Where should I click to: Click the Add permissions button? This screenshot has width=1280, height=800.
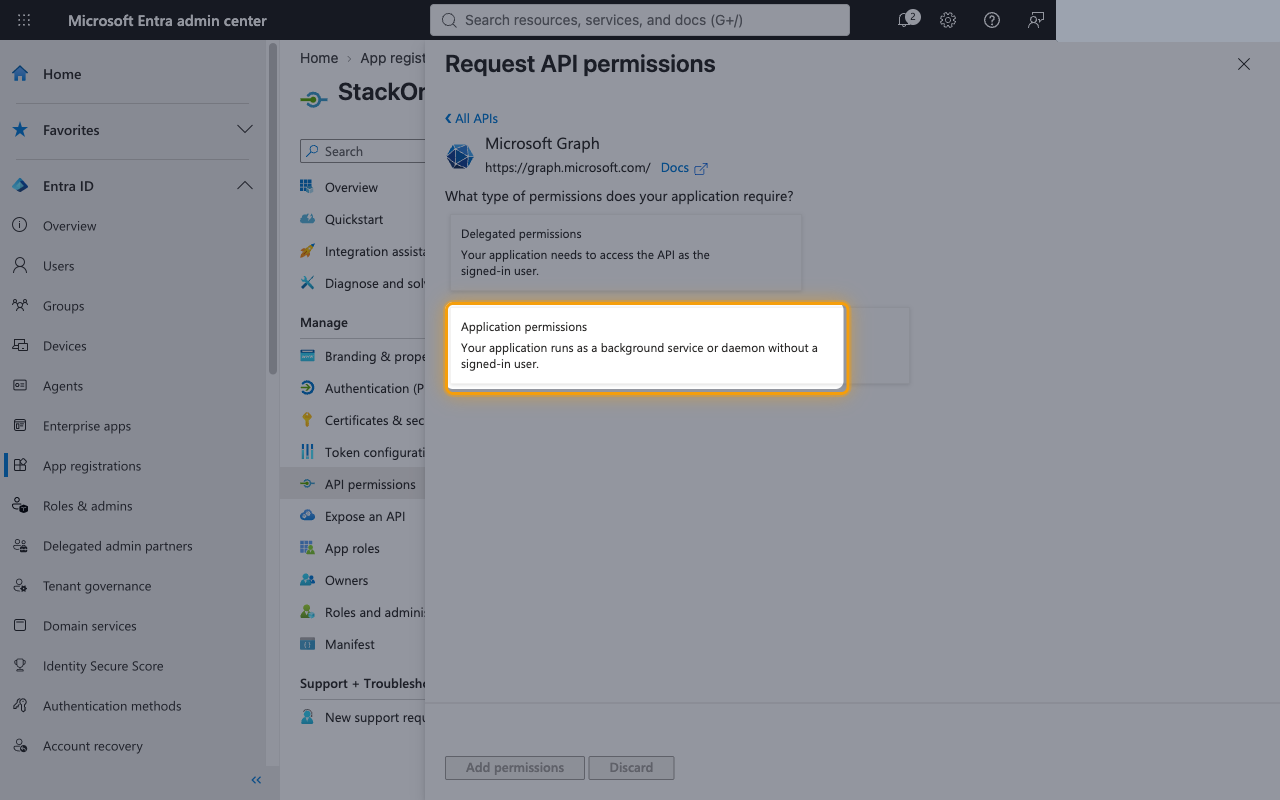click(515, 768)
